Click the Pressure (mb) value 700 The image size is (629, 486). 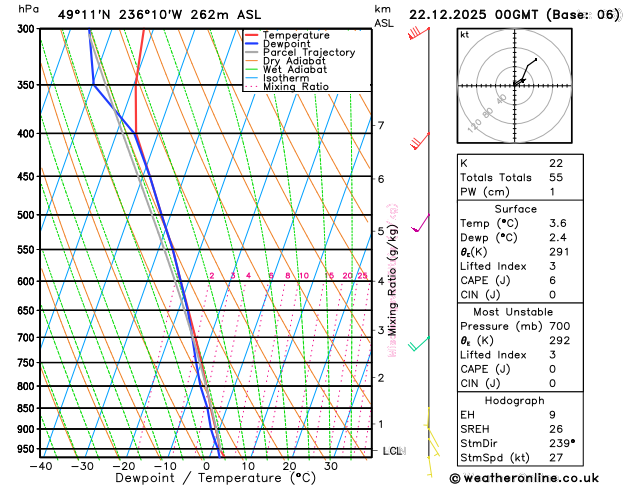[x=560, y=326]
